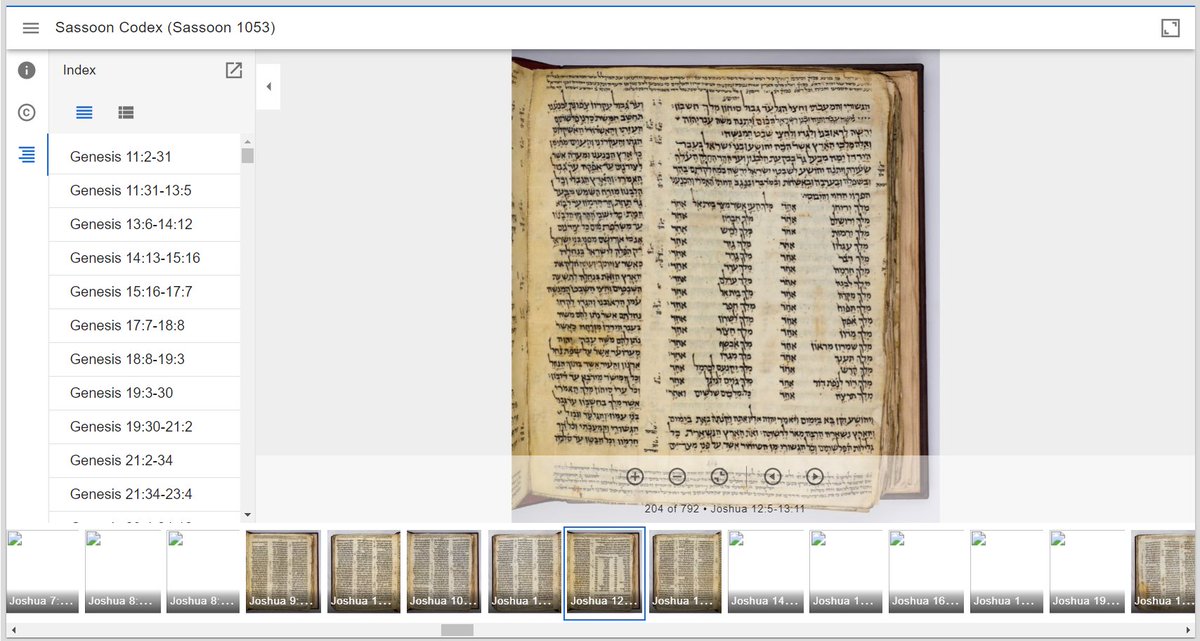Select Genesis 11:31-13:5 in index
The height and width of the screenshot is (641, 1200).
point(145,191)
